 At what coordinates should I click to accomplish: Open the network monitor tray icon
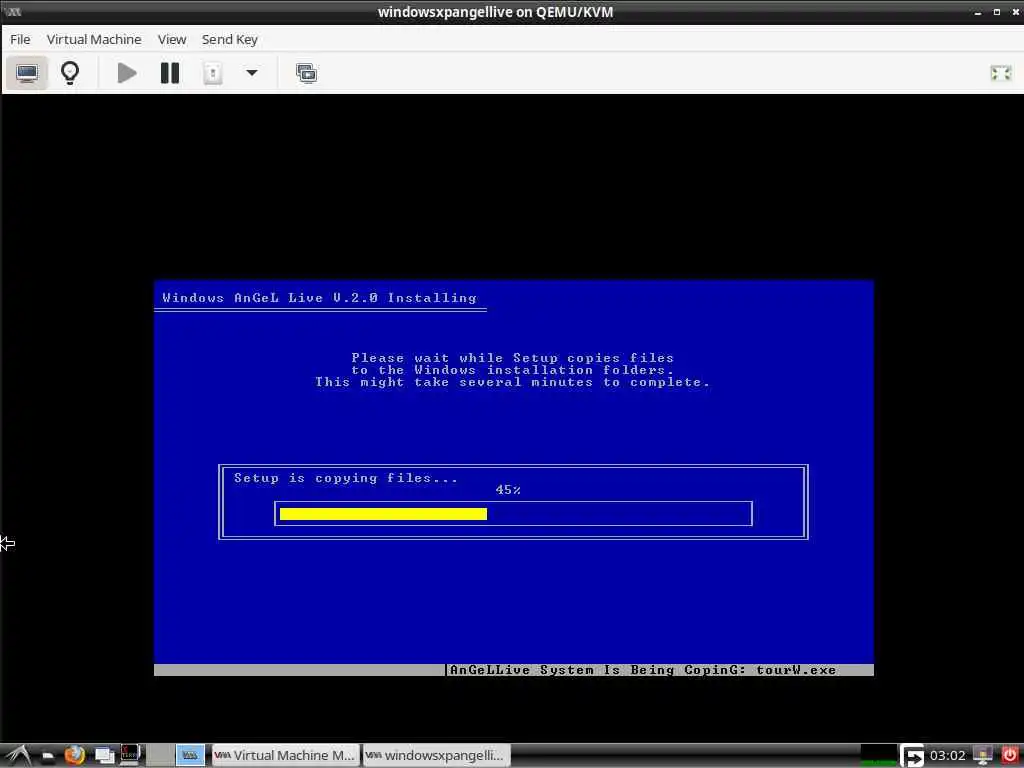(983, 756)
